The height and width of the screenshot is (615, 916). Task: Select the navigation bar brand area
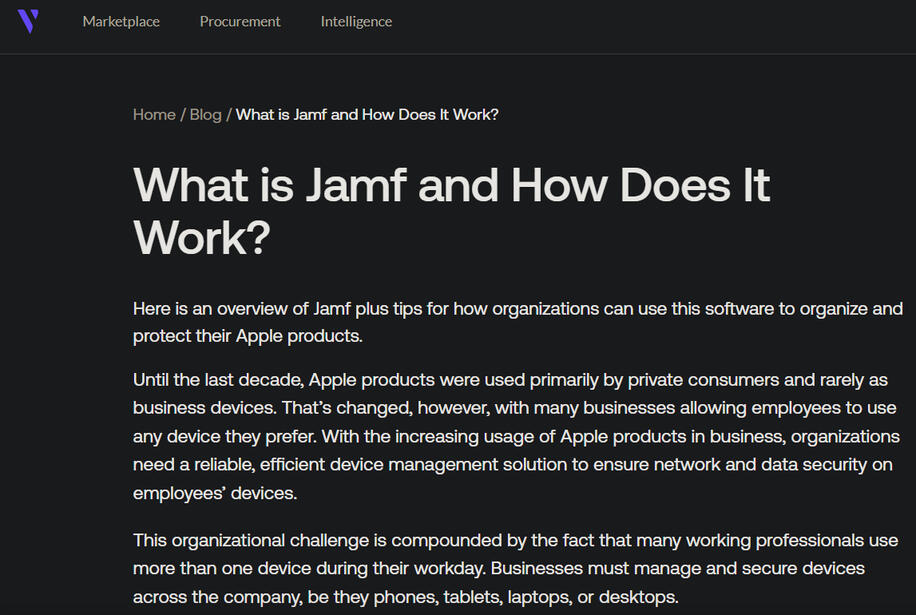click(30, 20)
